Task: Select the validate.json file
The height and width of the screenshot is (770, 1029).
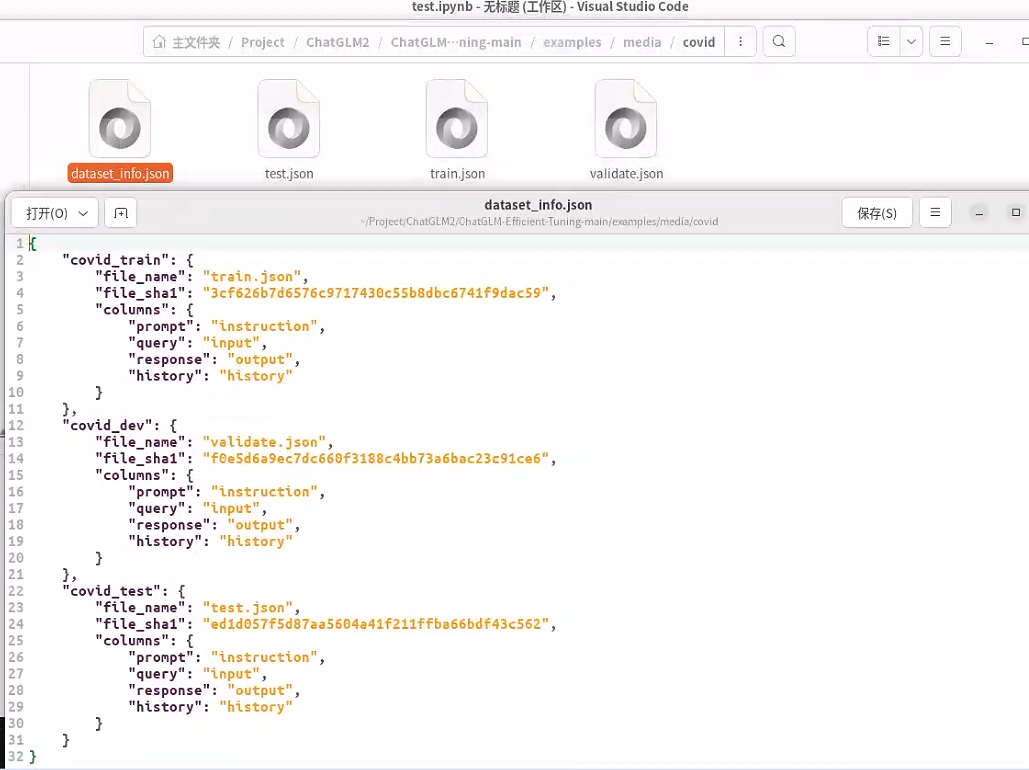Action: point(626,119)
